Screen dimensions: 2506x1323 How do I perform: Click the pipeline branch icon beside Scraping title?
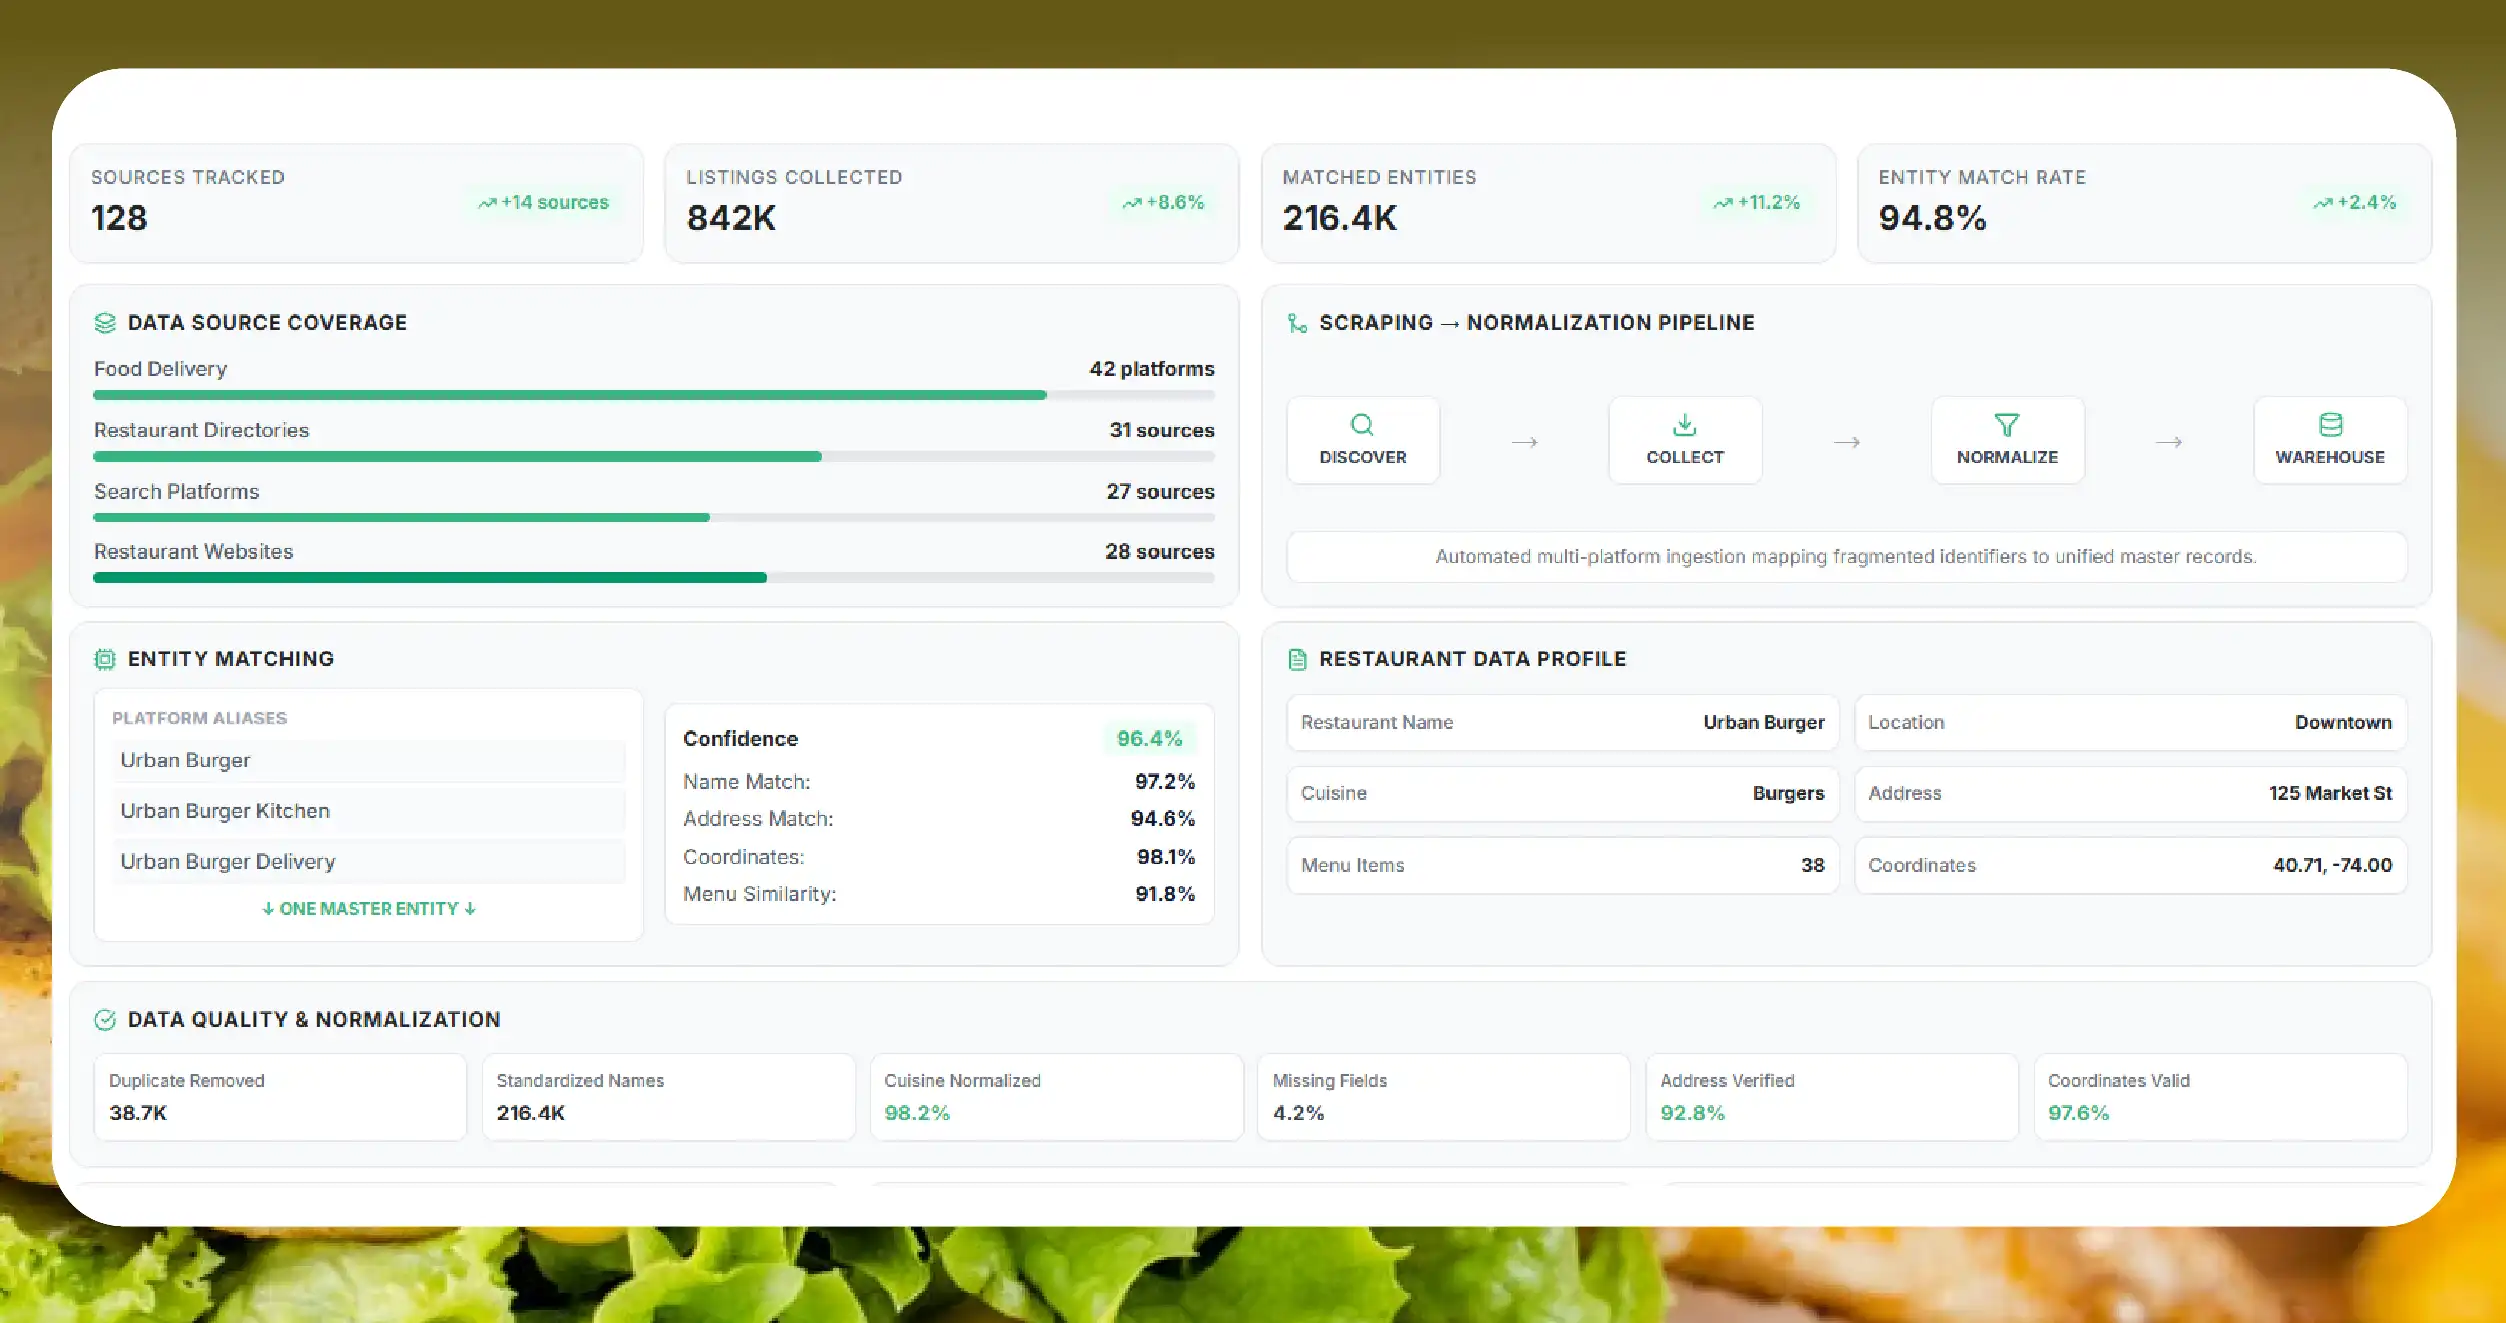tap(1297, 323)
